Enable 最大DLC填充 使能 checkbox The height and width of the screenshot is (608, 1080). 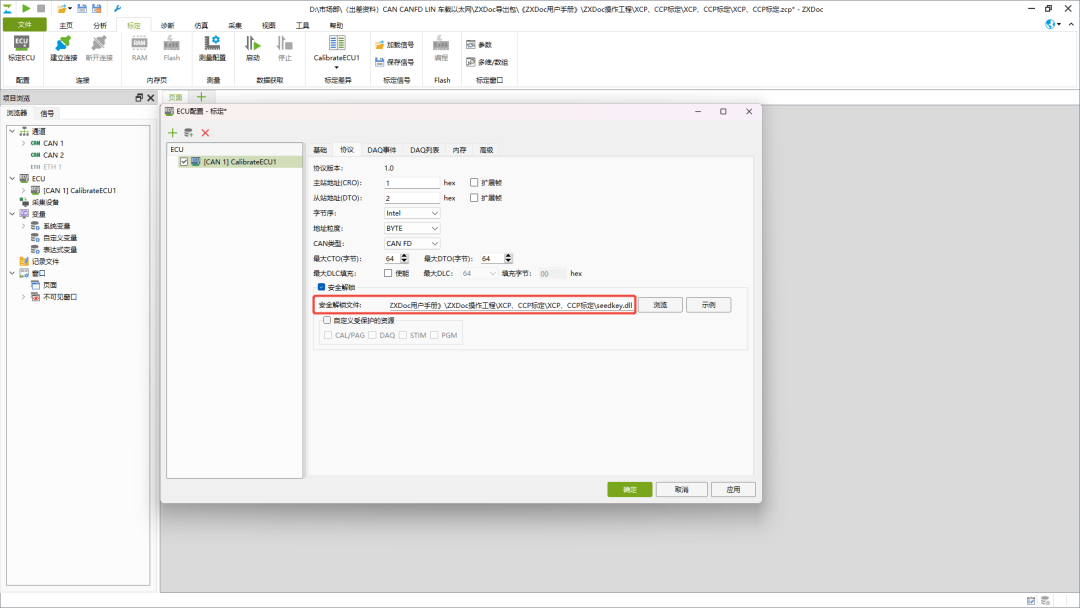[388, 273]
